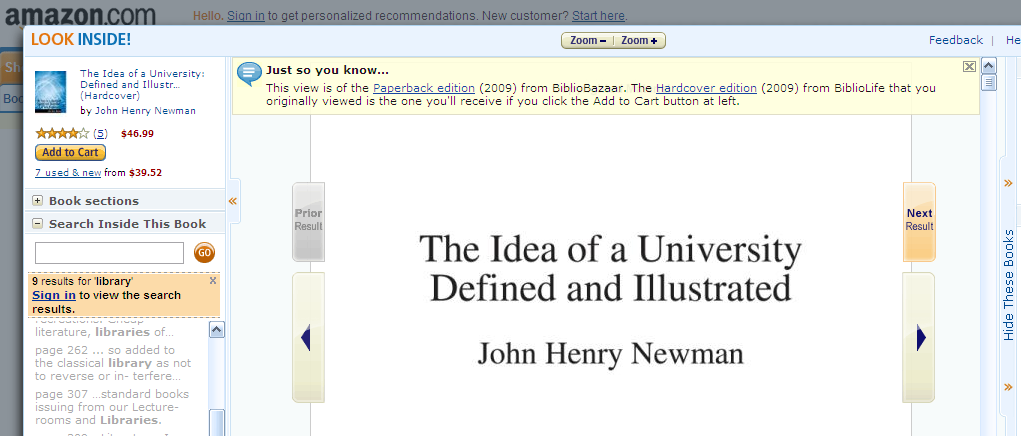Image resolution: width=1021 pixels, height=436 pixels.
Task: Expand the Book sections panel
Action: tap(38, 200)
